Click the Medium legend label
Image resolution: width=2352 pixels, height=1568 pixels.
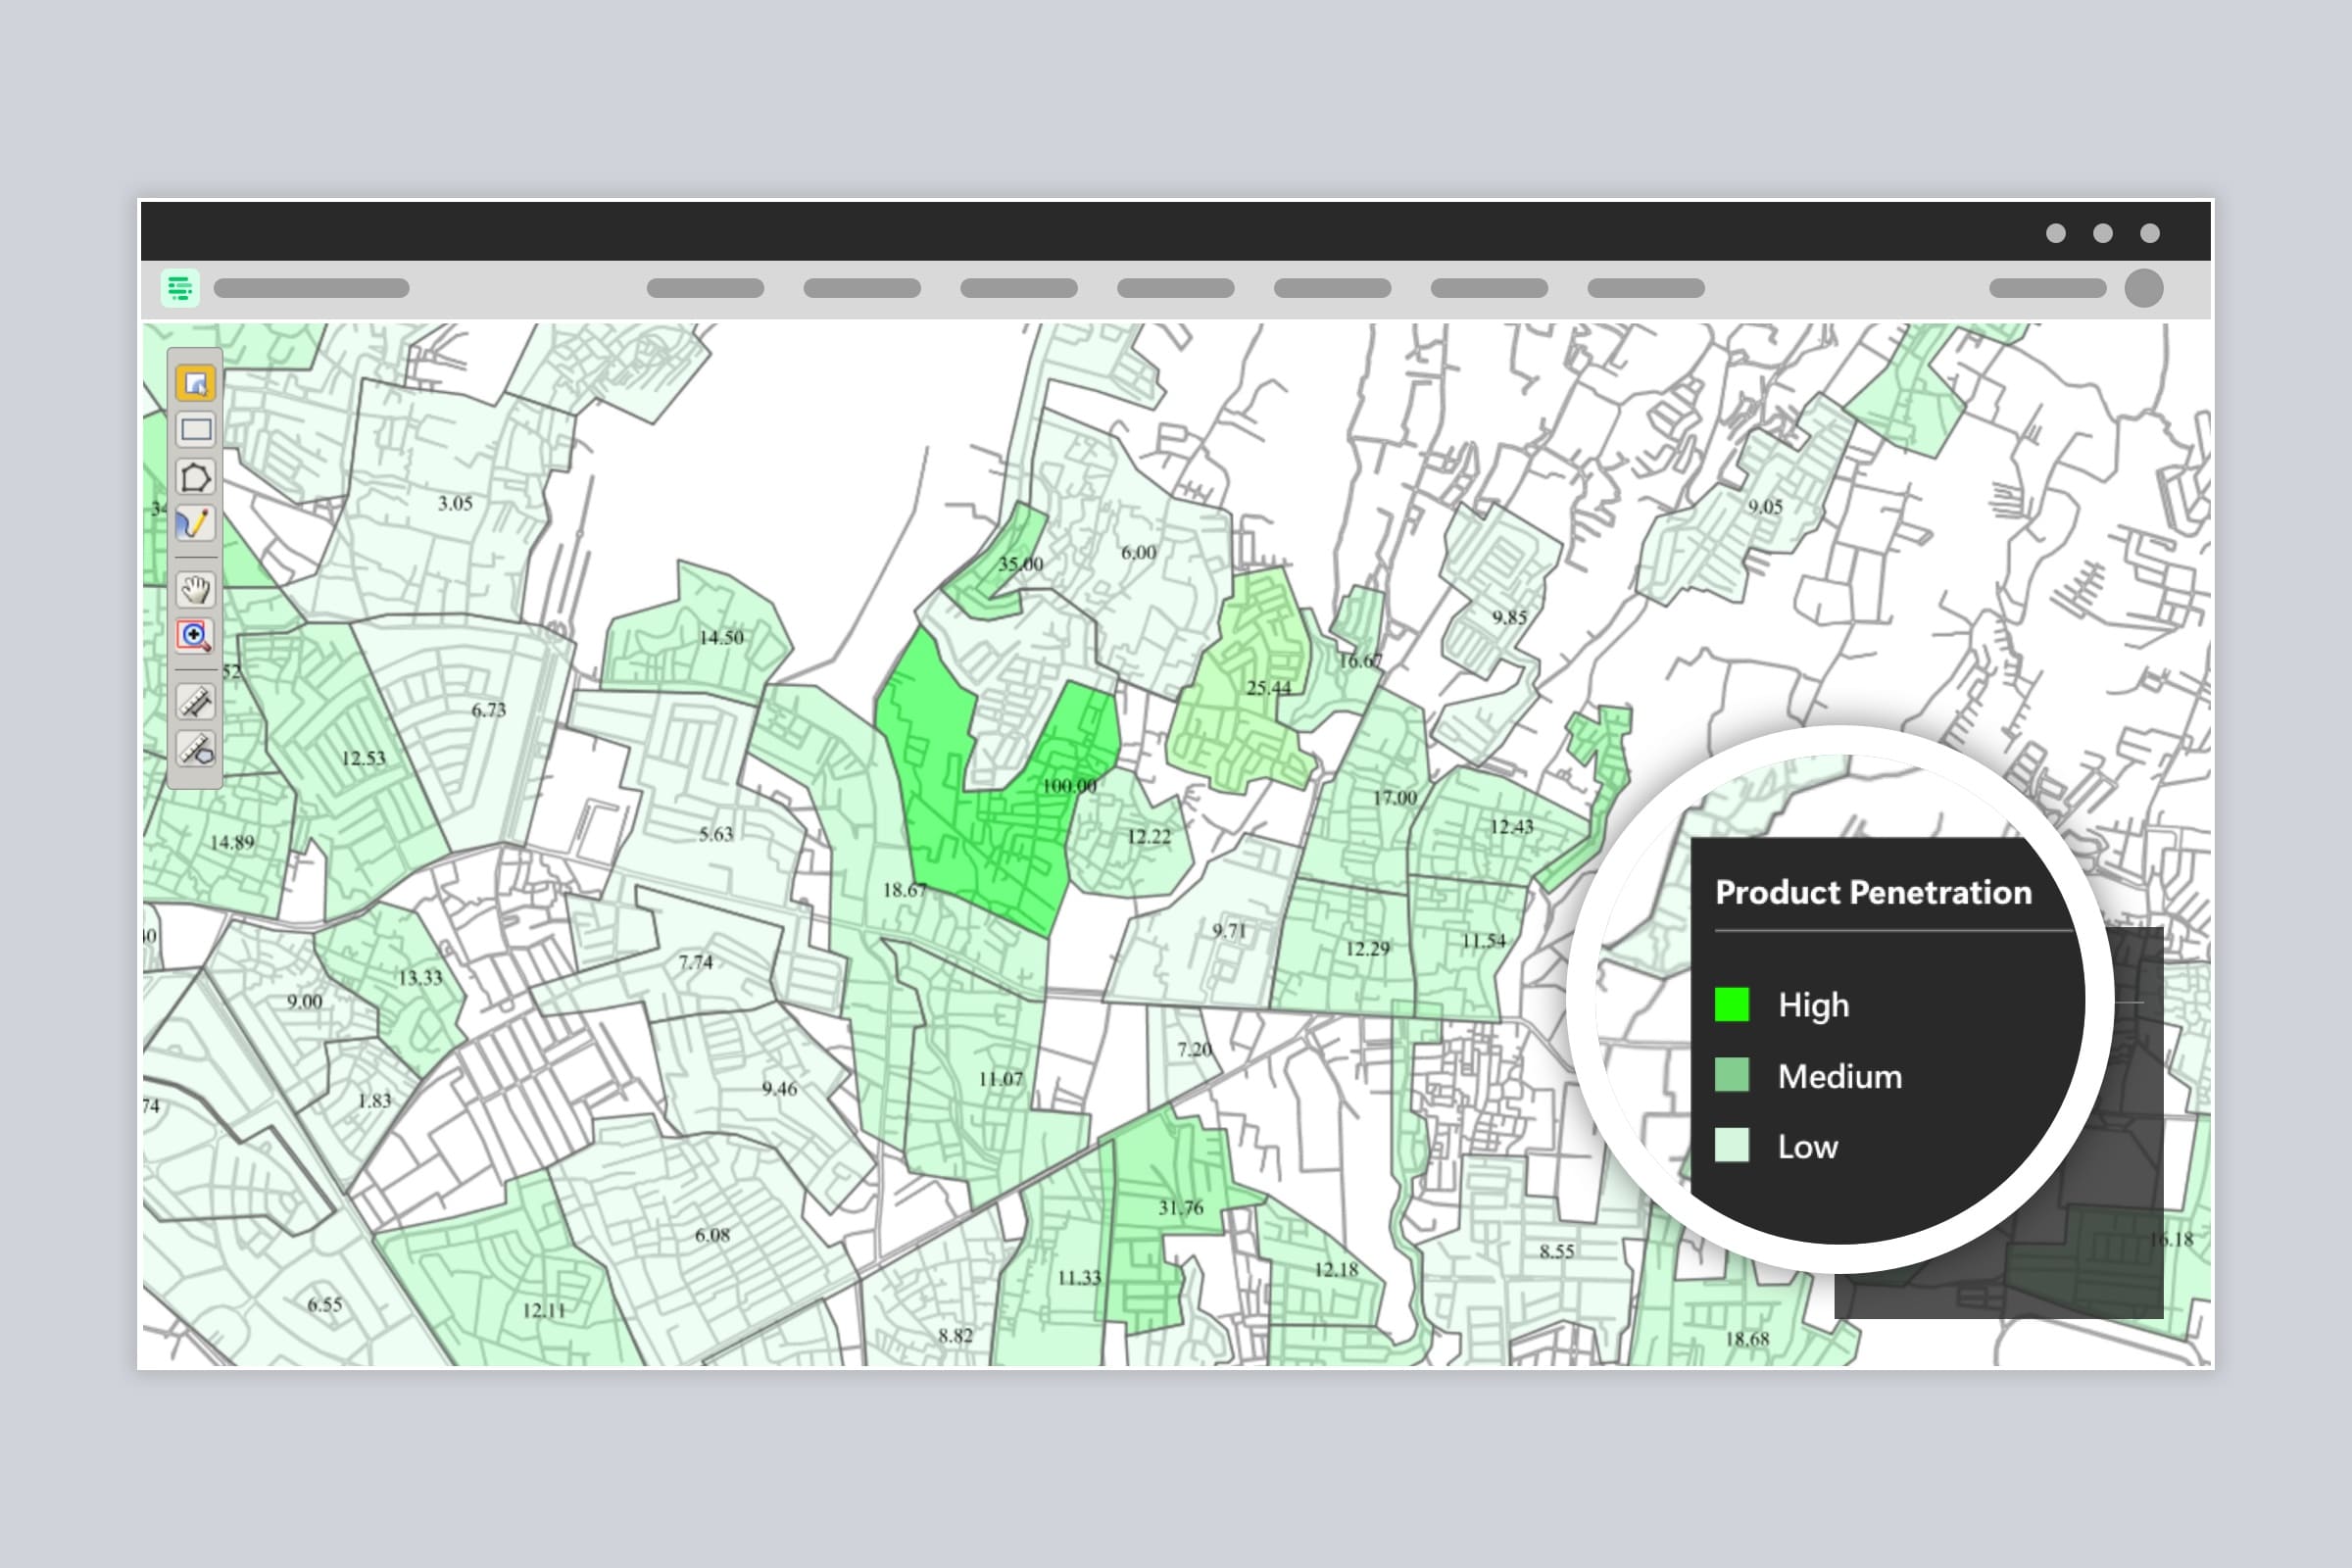(x=1840, y=1076)
